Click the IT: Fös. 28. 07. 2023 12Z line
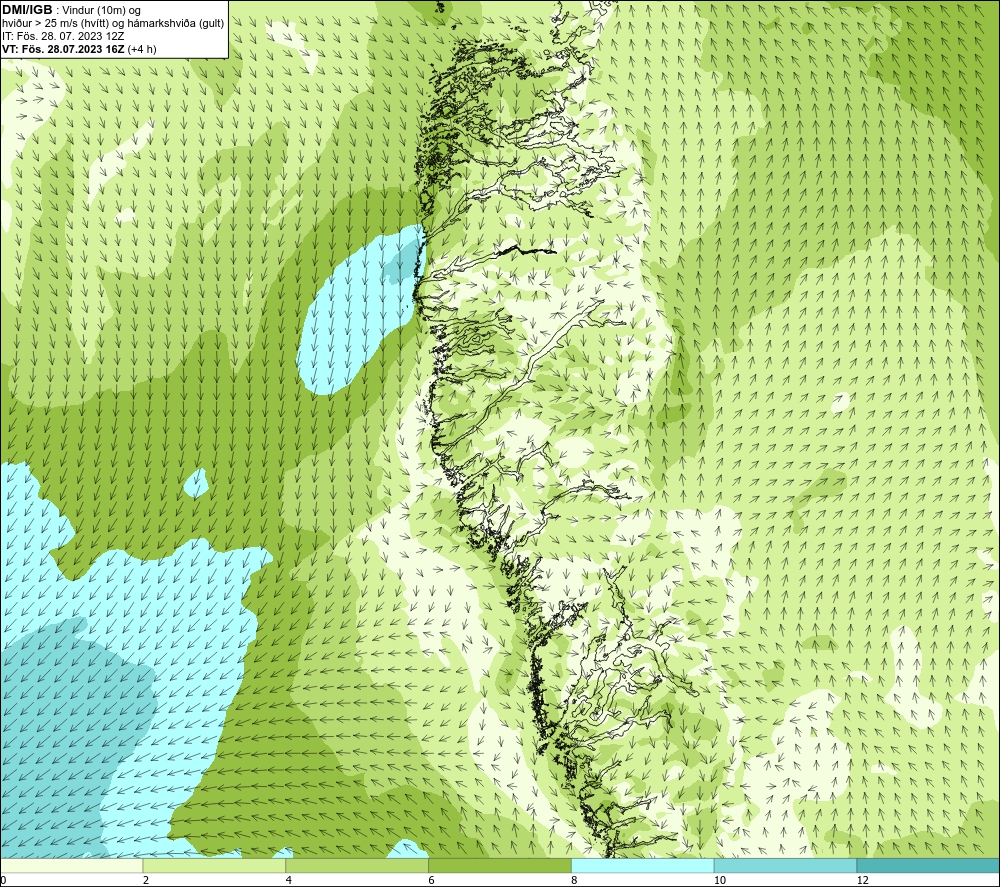The width and height of the screenshot is (1000, 887). click(63, 36)
